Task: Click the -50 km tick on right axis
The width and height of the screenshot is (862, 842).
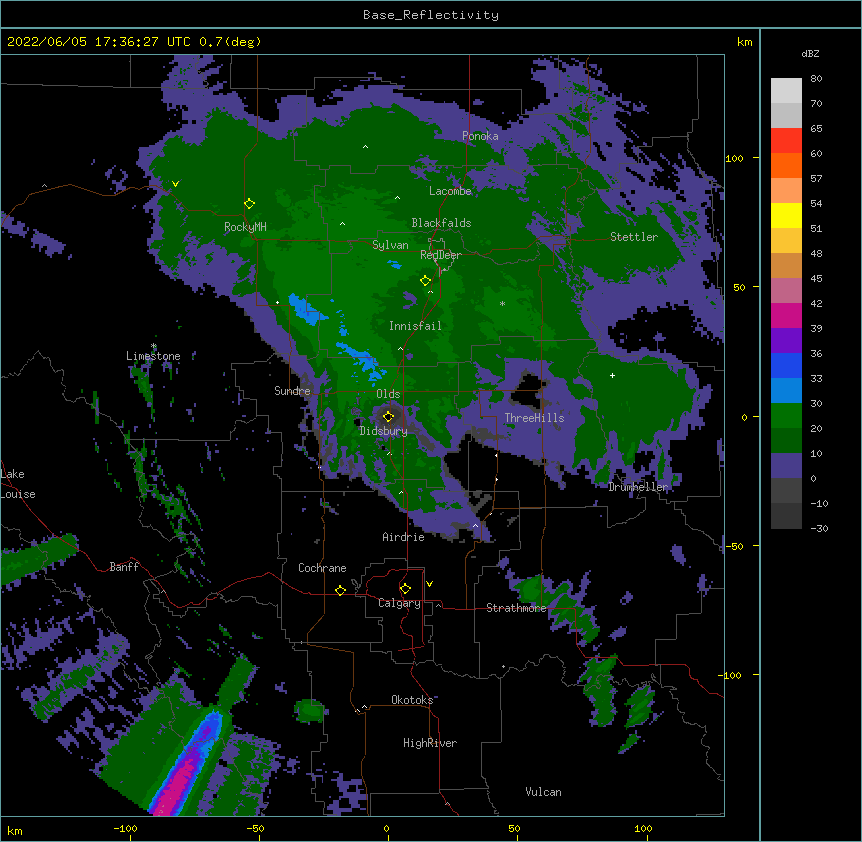Action: (734, 546)
